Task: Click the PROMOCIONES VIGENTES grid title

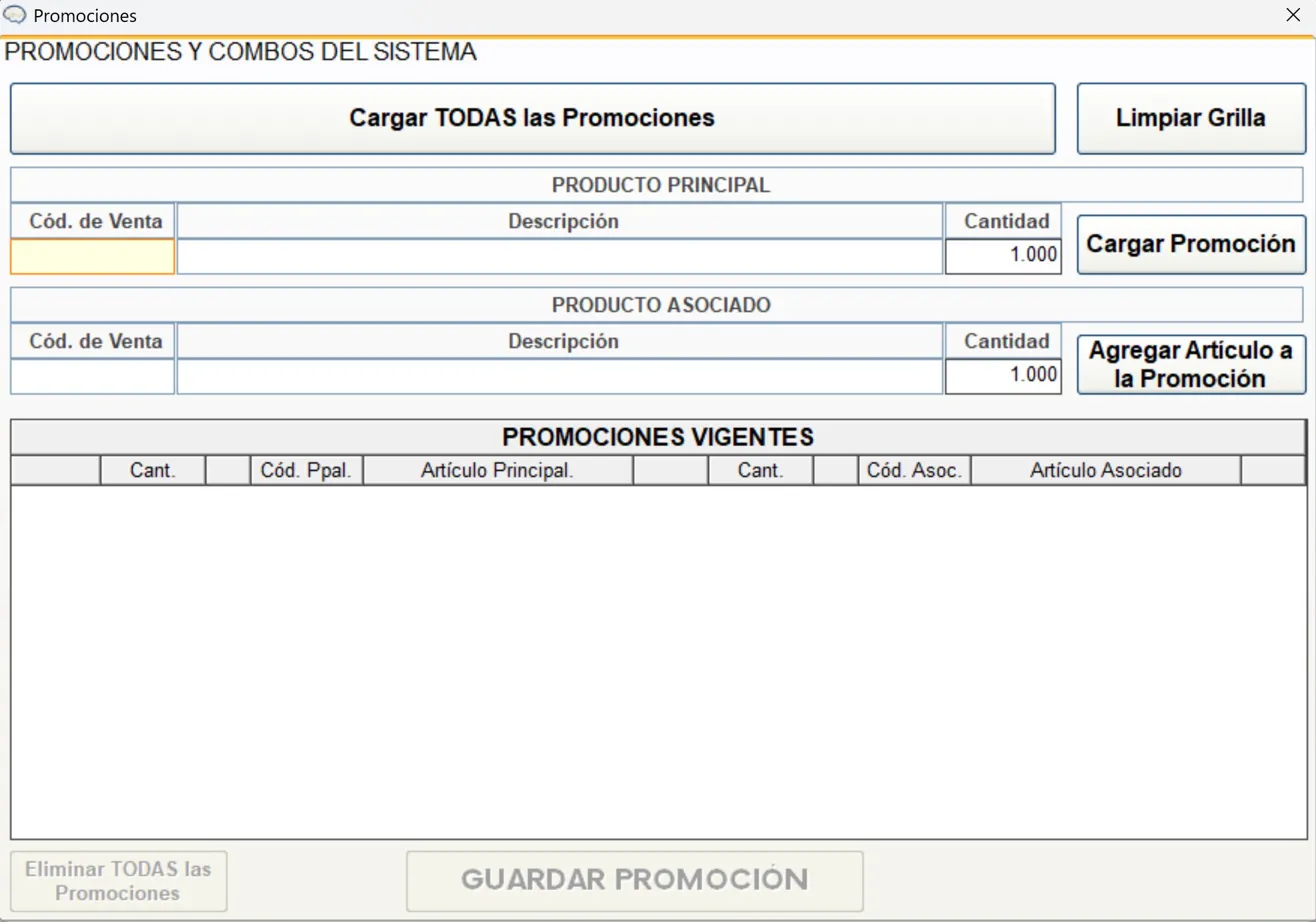Action: click(657, 437)
